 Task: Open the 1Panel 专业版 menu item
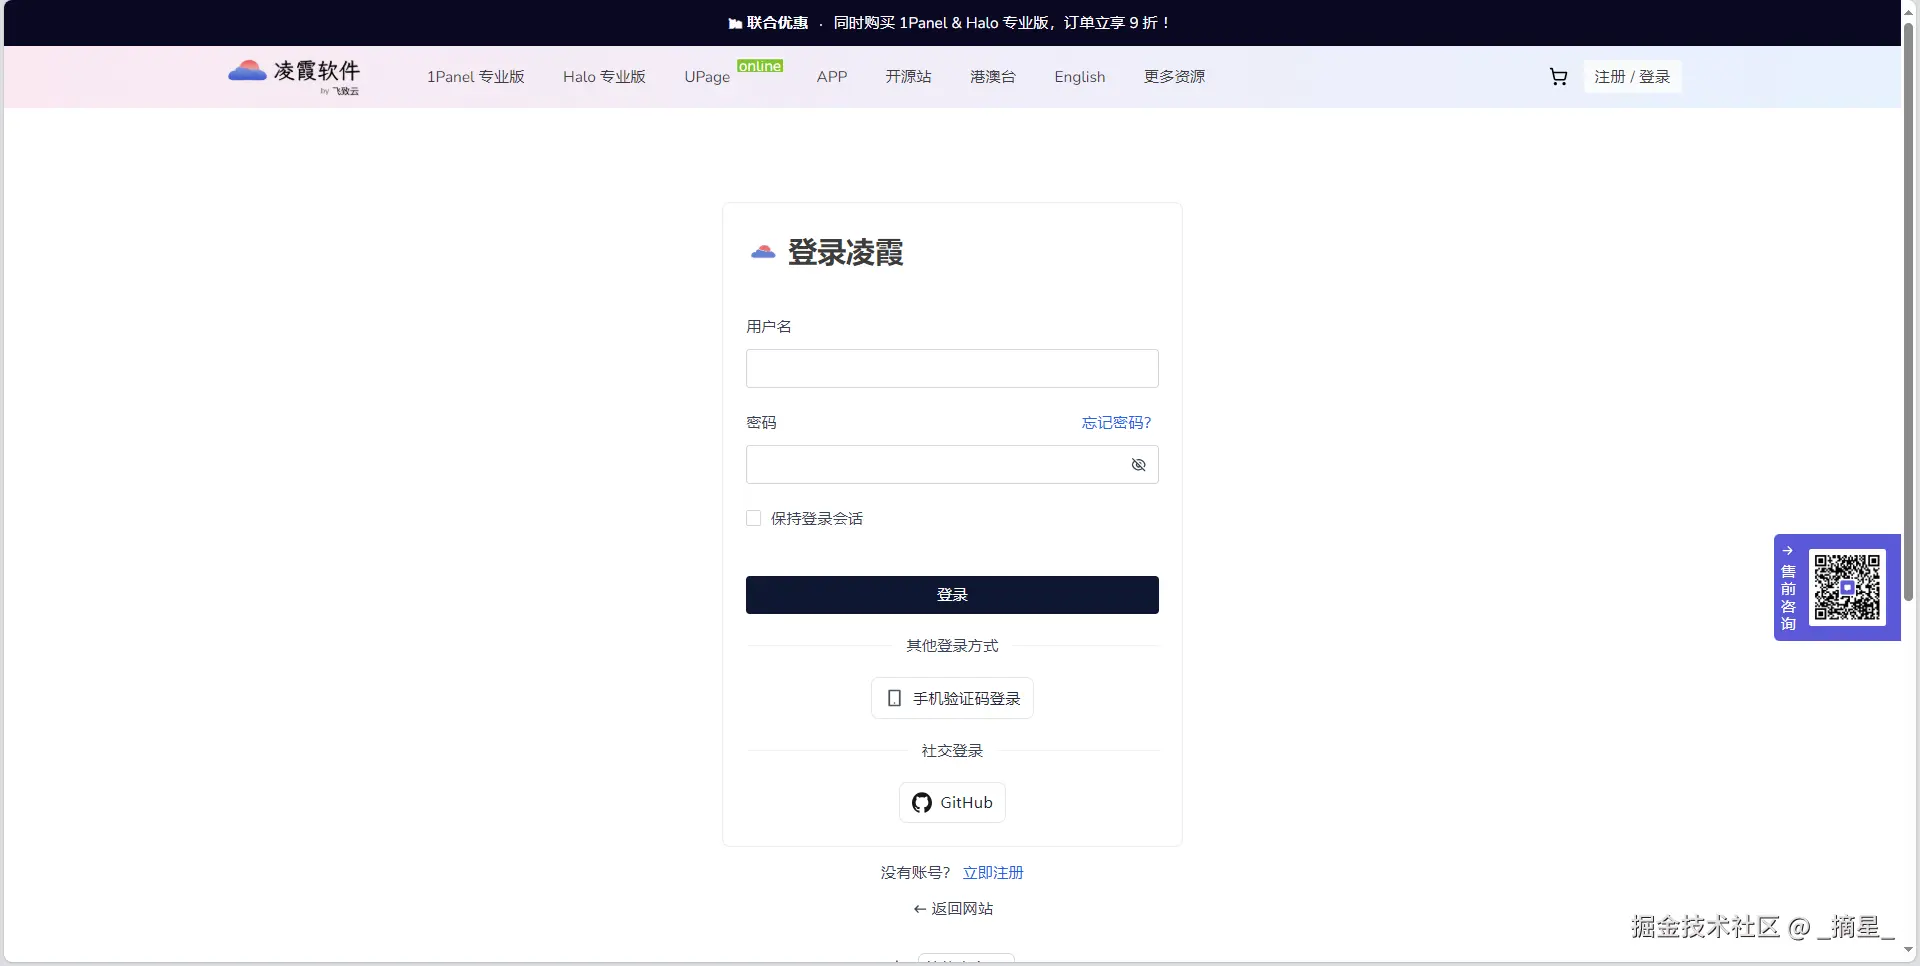point(476,77)
